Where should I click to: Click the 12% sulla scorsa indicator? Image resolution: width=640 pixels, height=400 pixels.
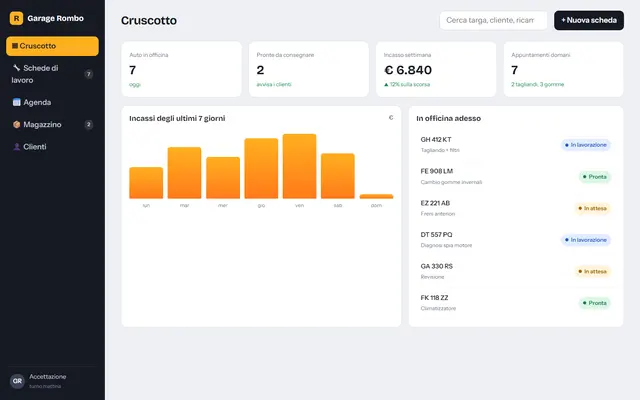coord(407,84)
